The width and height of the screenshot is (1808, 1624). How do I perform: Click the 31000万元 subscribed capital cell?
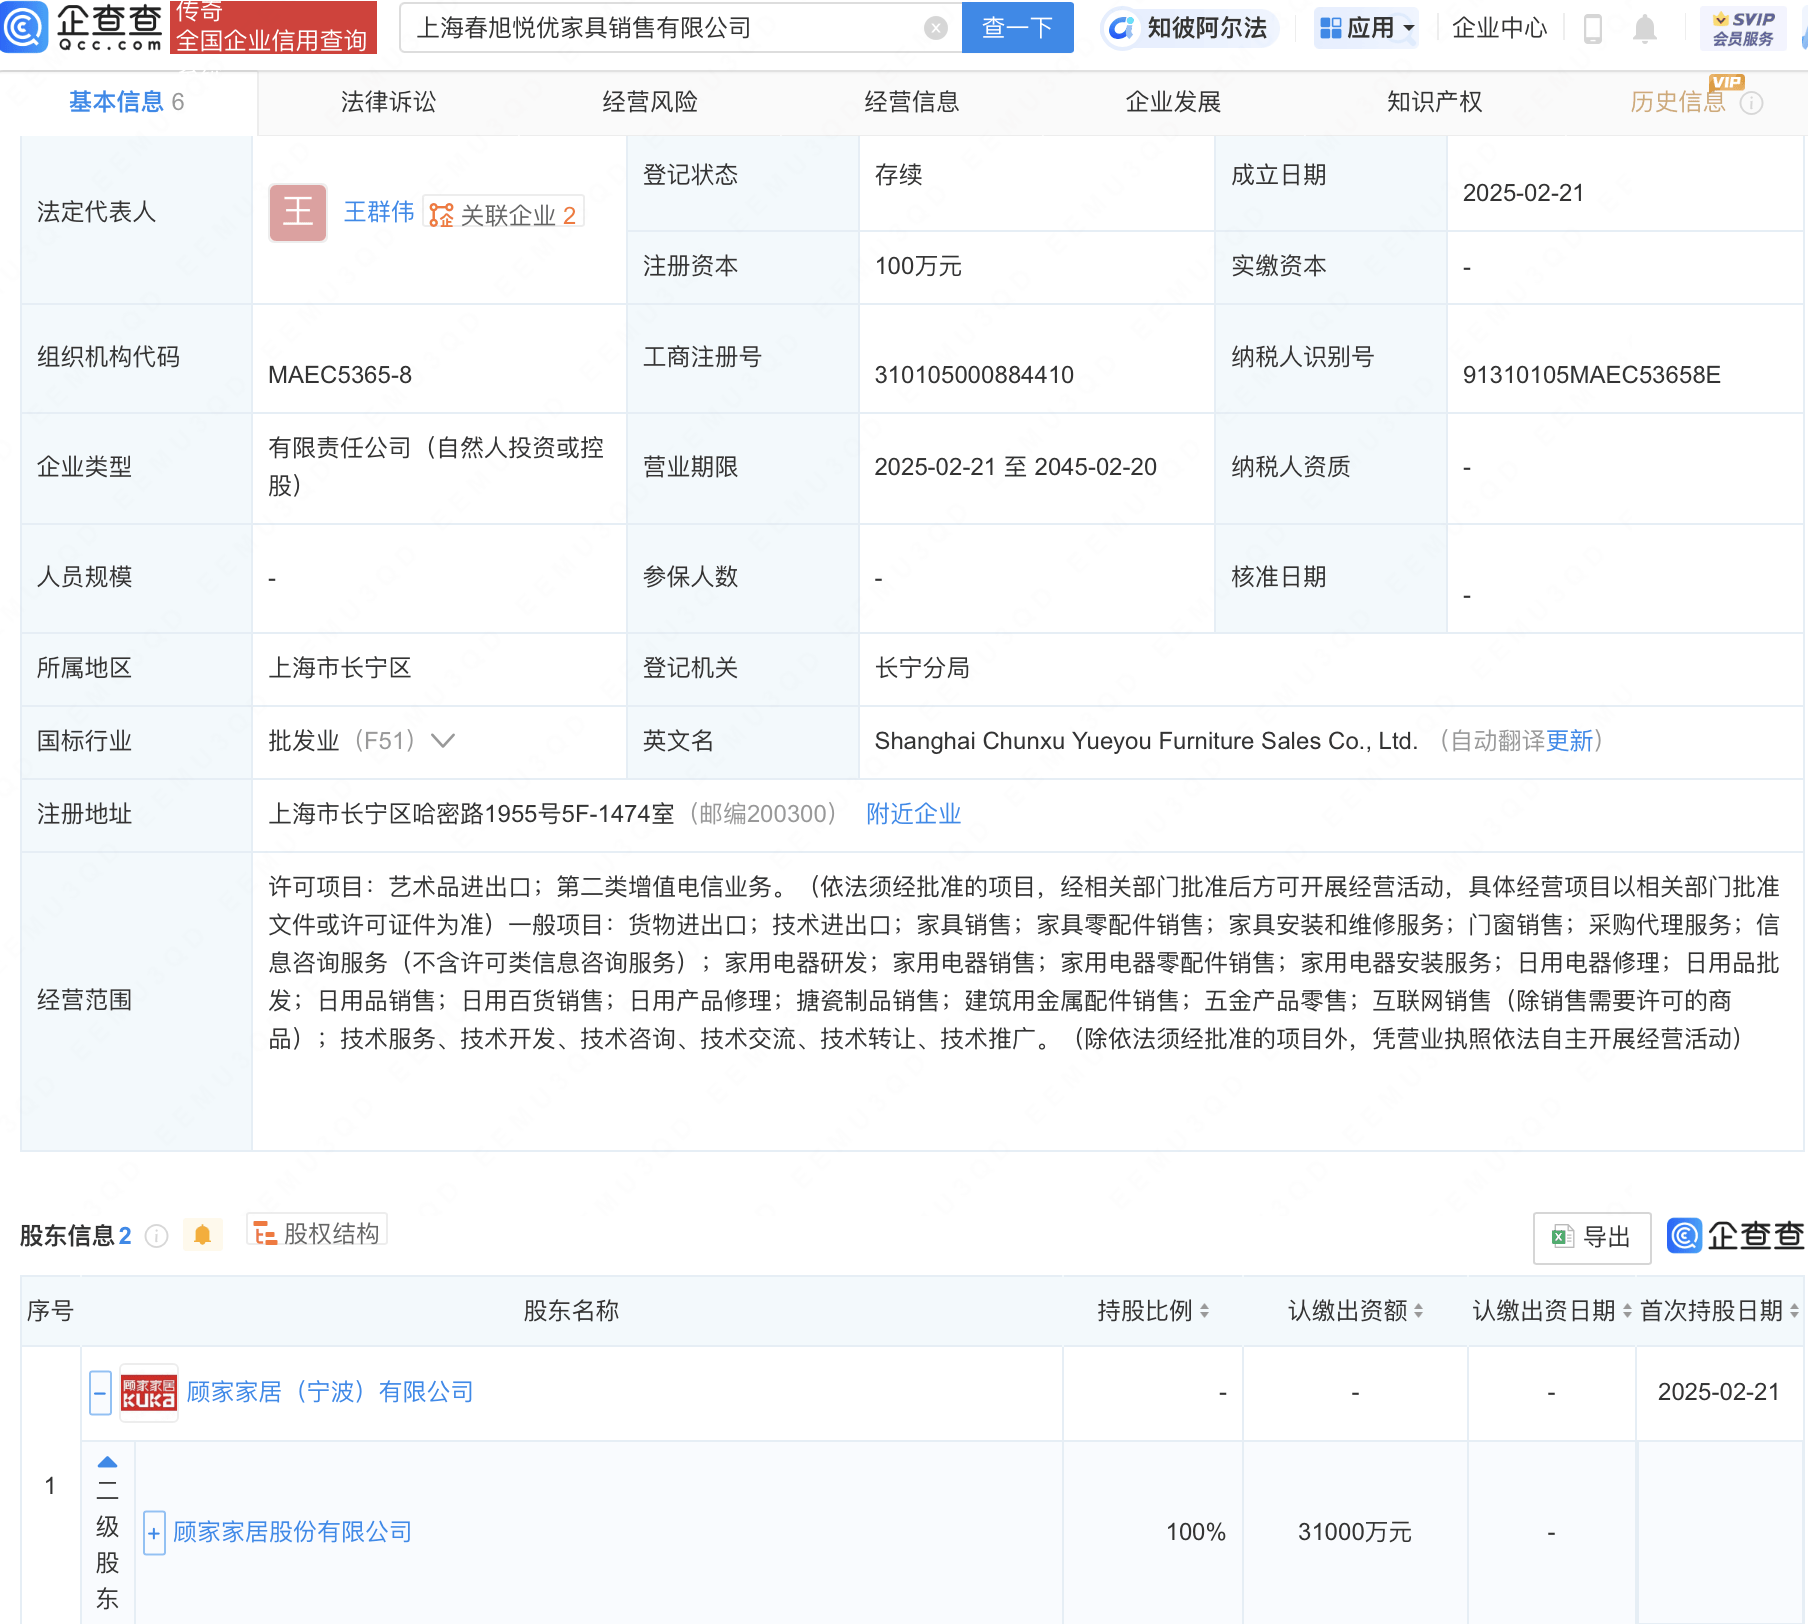[x=1355, y=1532]
